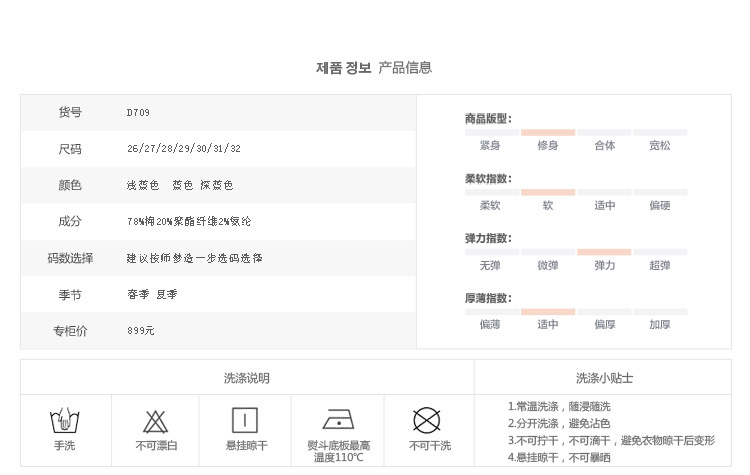The height and width of the screenshot is (475, 750).
Task: Click tip 4.悬挂晾干,不可暴晒
Action: click(559, 458)
